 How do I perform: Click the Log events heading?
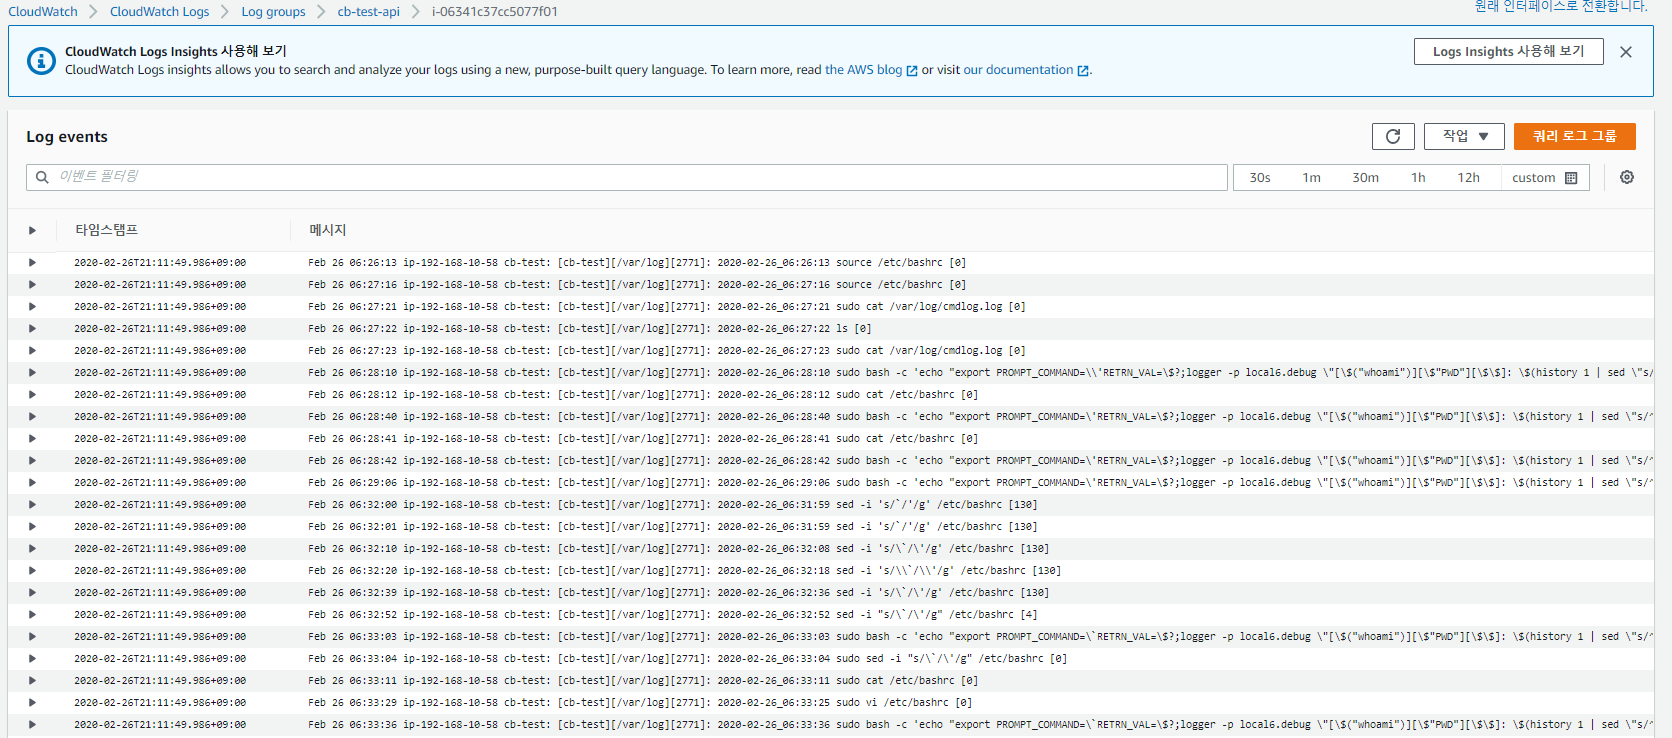67,137
